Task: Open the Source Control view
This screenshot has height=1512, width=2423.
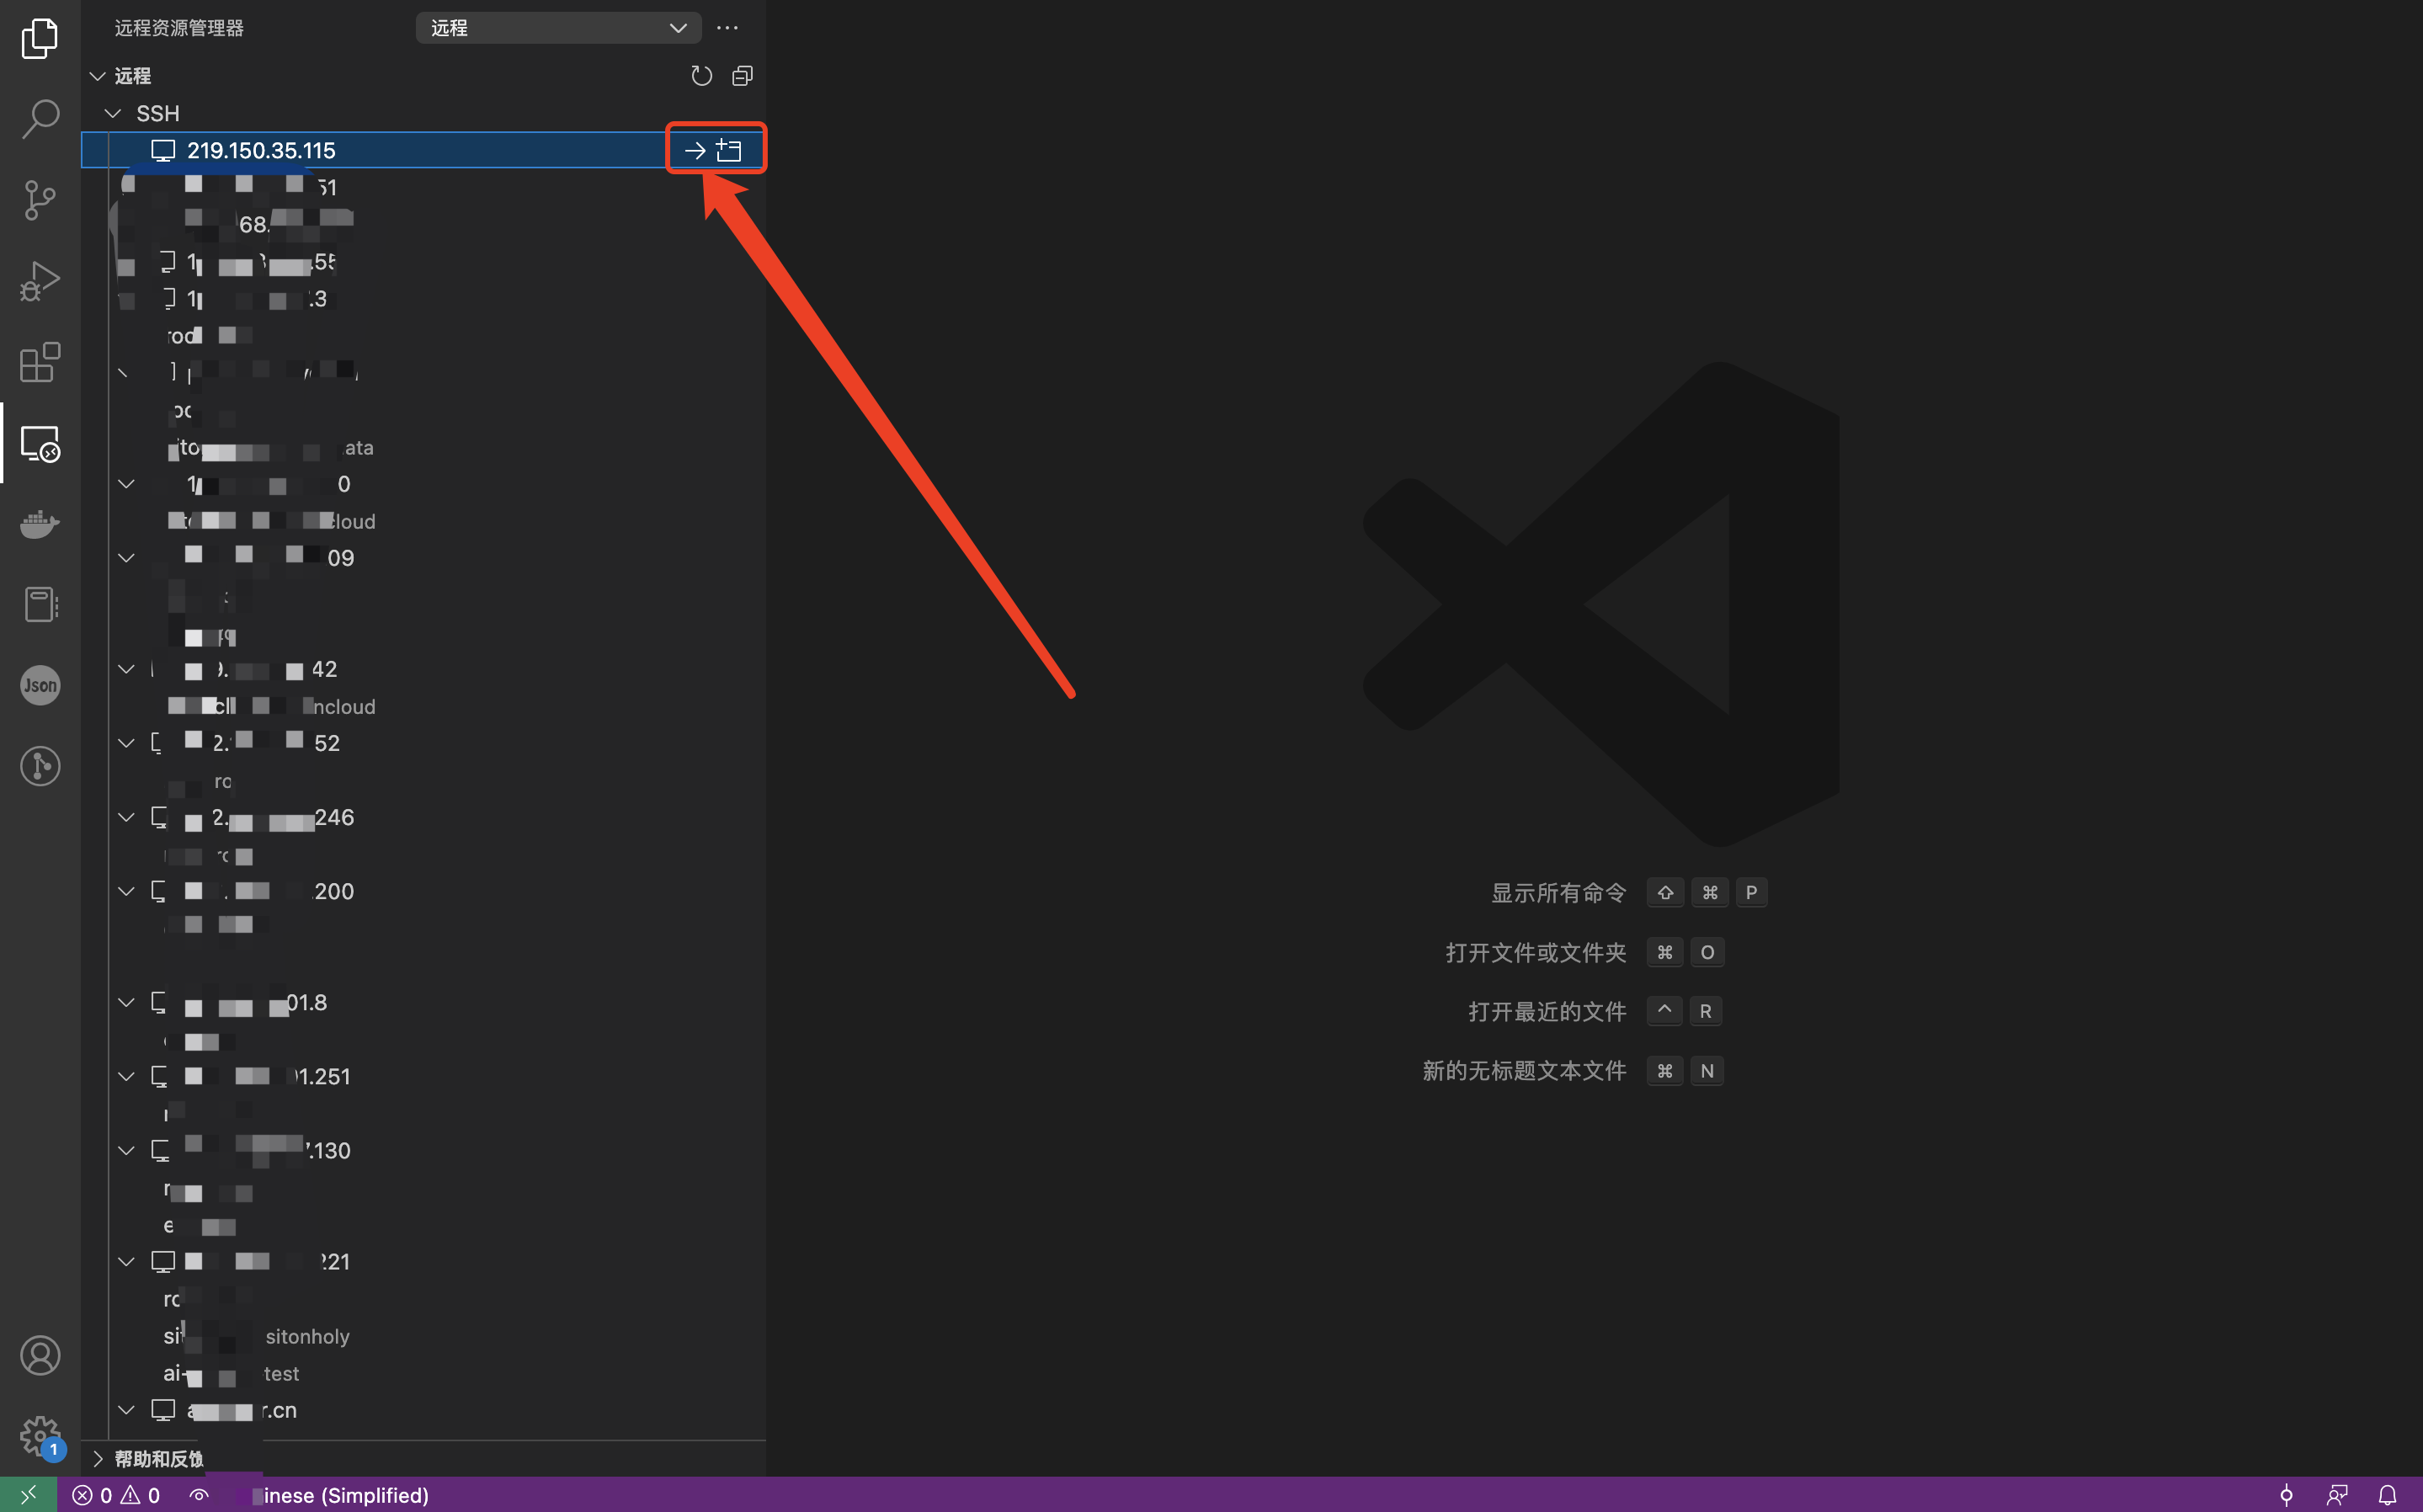Action: 40,199
